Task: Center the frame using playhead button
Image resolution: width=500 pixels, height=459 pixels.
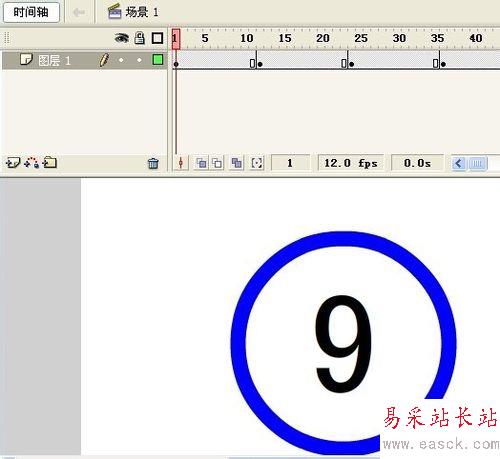Action: click(181, 163)
